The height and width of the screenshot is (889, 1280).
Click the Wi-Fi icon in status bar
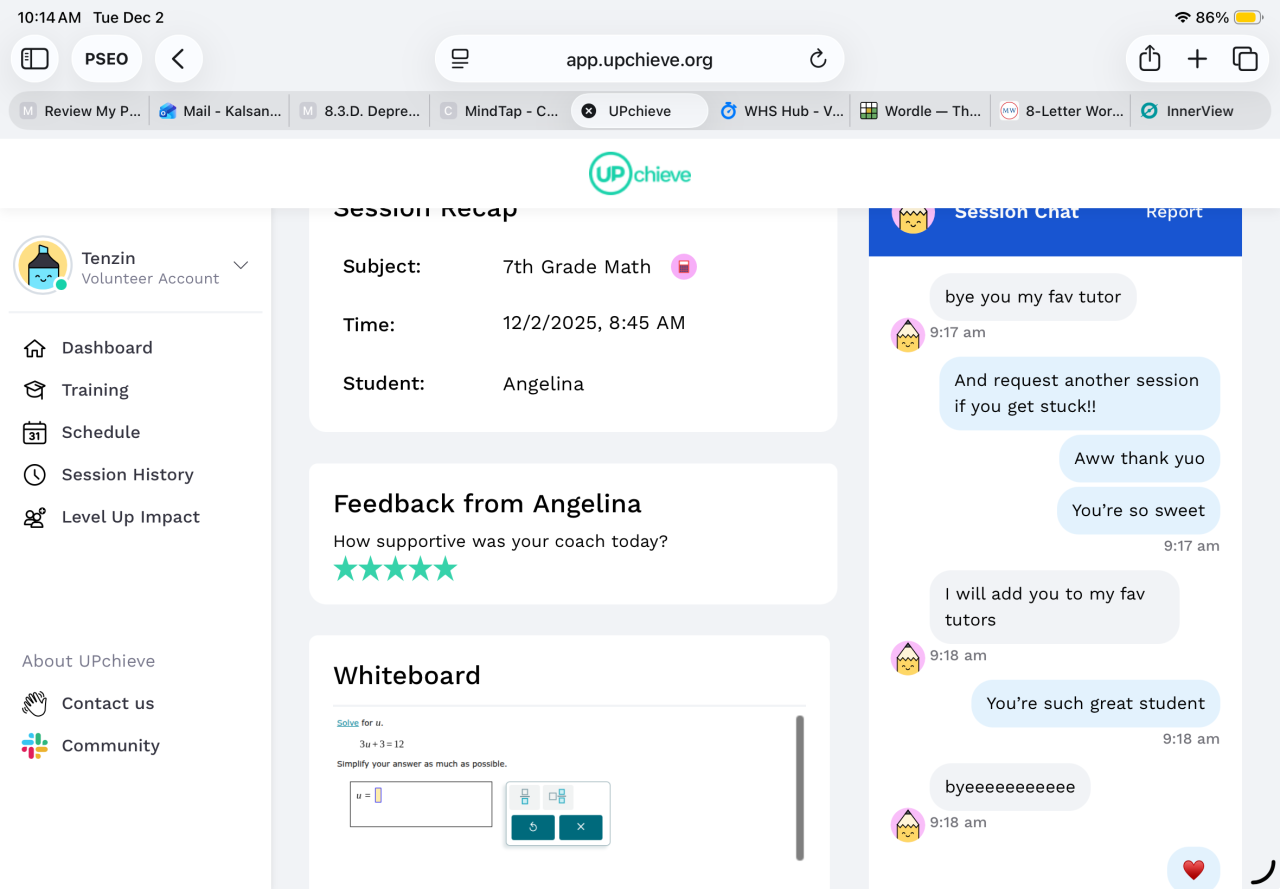tap(1183, 18)
